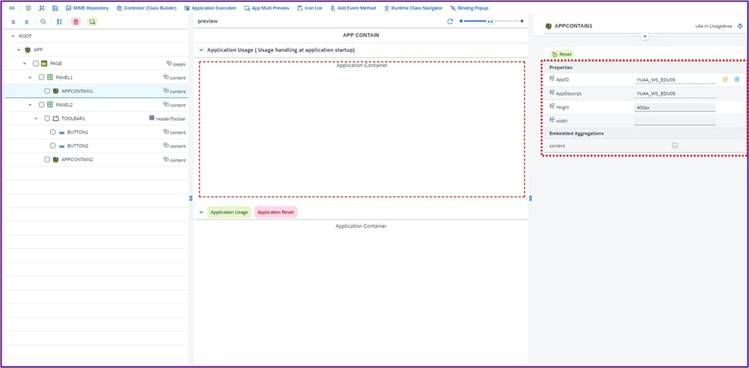Click the width input field
Viewport: 749px width, 368px height.
pyautogui.click(x=675, y=121)
